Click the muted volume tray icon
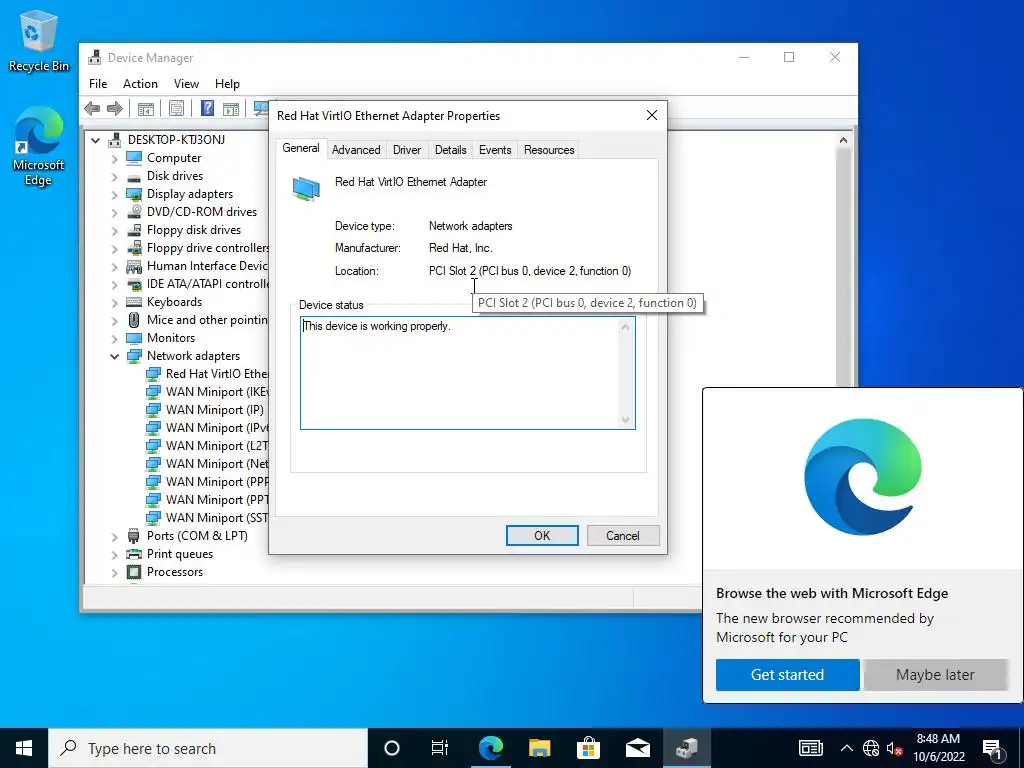 pyautogui.click(x=894, y=748)
